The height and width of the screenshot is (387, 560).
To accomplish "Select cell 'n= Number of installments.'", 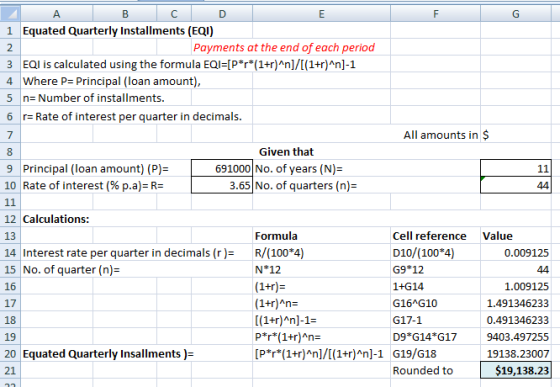I will coord(94,98).
